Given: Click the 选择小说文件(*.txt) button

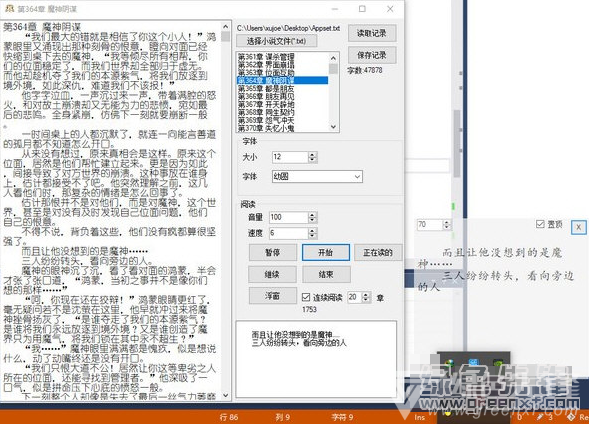Looking at the screenshot, I should pyautogui.click(x=276, y=41).
